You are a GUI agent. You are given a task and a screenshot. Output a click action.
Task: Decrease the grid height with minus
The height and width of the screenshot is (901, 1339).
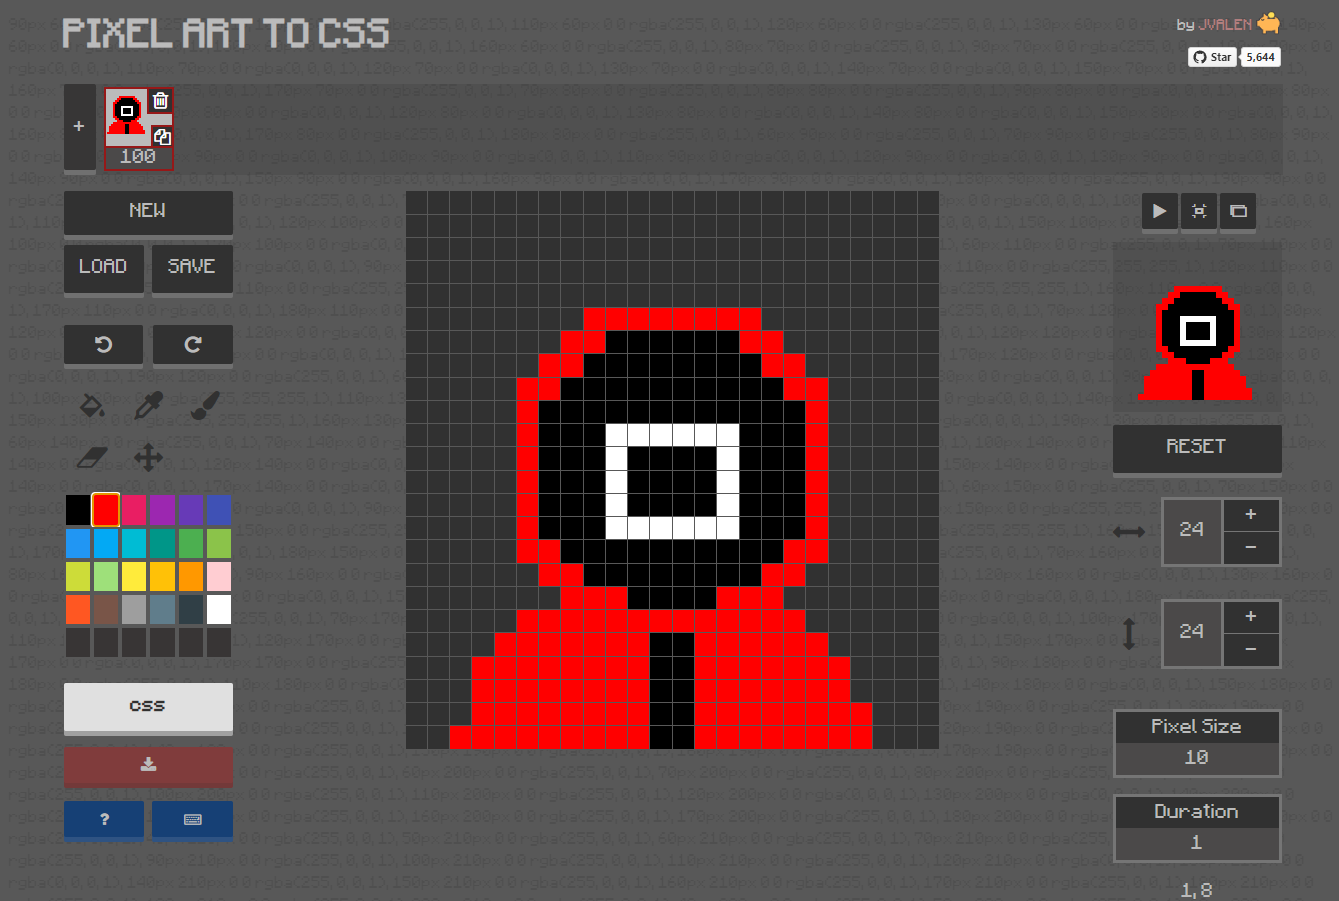coord(1251,650)
